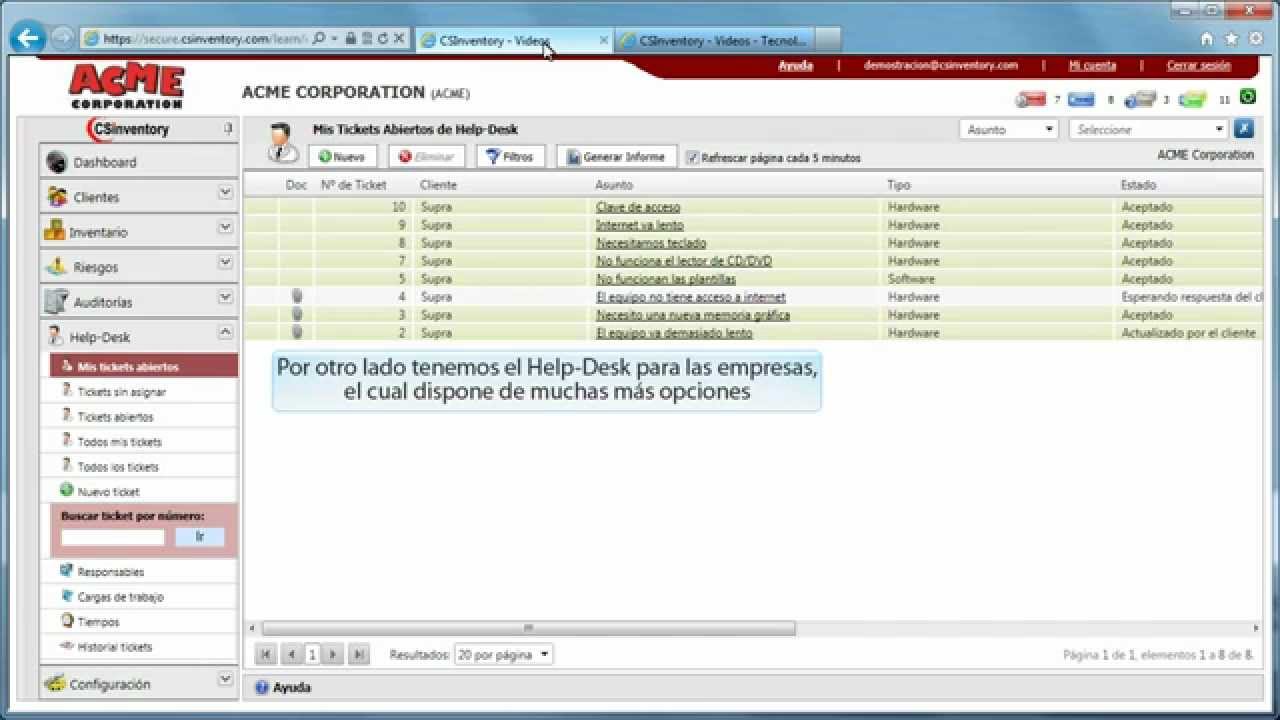Viewport: 1280px width, 720px height.
Task: Expand the Auditorías sidebar section
Action: (225, 298)
